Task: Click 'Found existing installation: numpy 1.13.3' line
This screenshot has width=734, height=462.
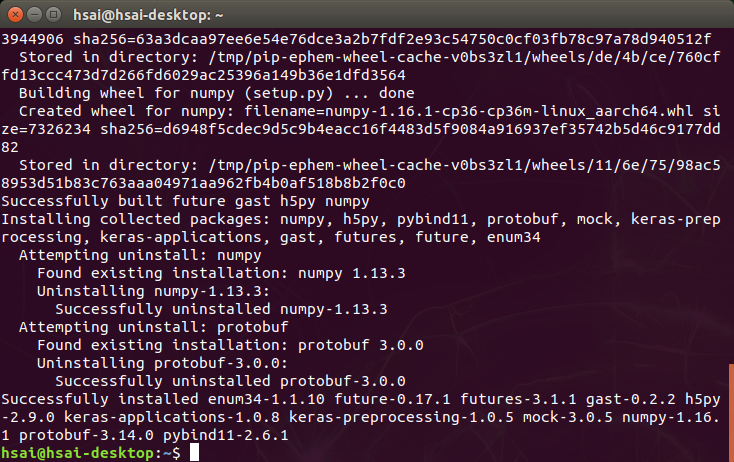Action: pos(221,273)
